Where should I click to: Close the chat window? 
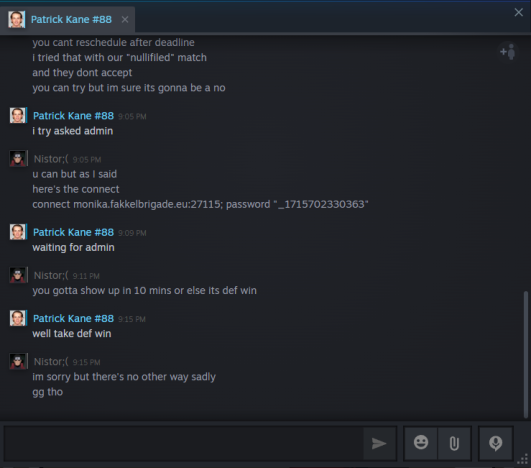pyautogui.click(x=518, y=13)
